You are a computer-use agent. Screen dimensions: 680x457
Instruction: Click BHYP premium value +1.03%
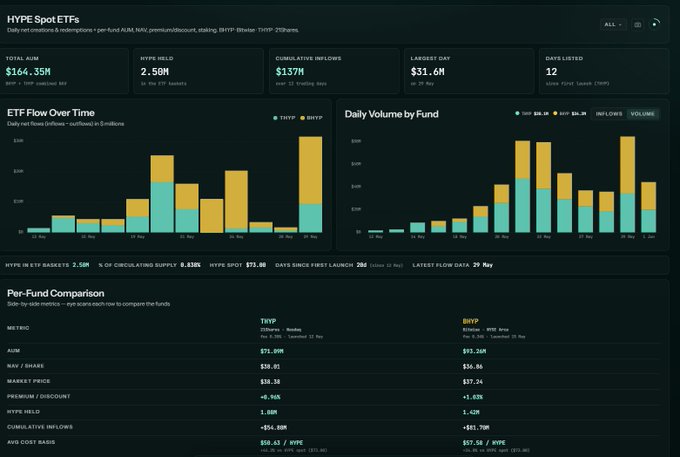473,397
